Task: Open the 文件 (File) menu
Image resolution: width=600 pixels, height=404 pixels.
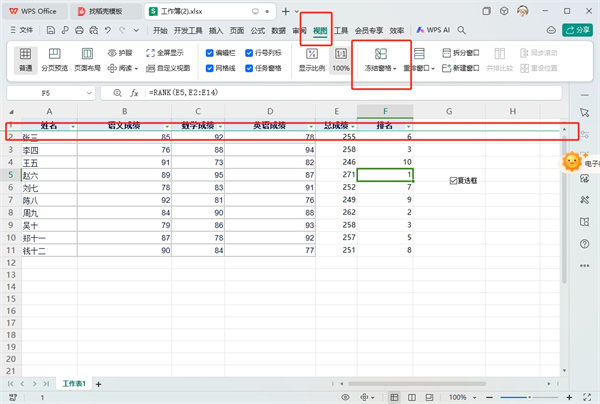Action: coord(22,30)
